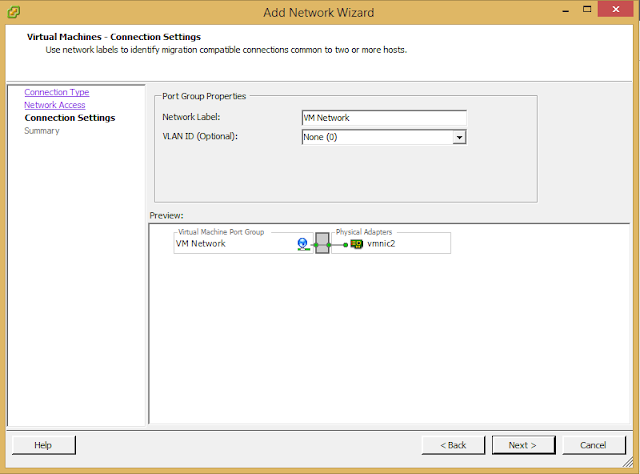640x474 pixels.
Task: Click the 'Virtual Machines - Connection Settings' heading
Action: pos(114,37)
